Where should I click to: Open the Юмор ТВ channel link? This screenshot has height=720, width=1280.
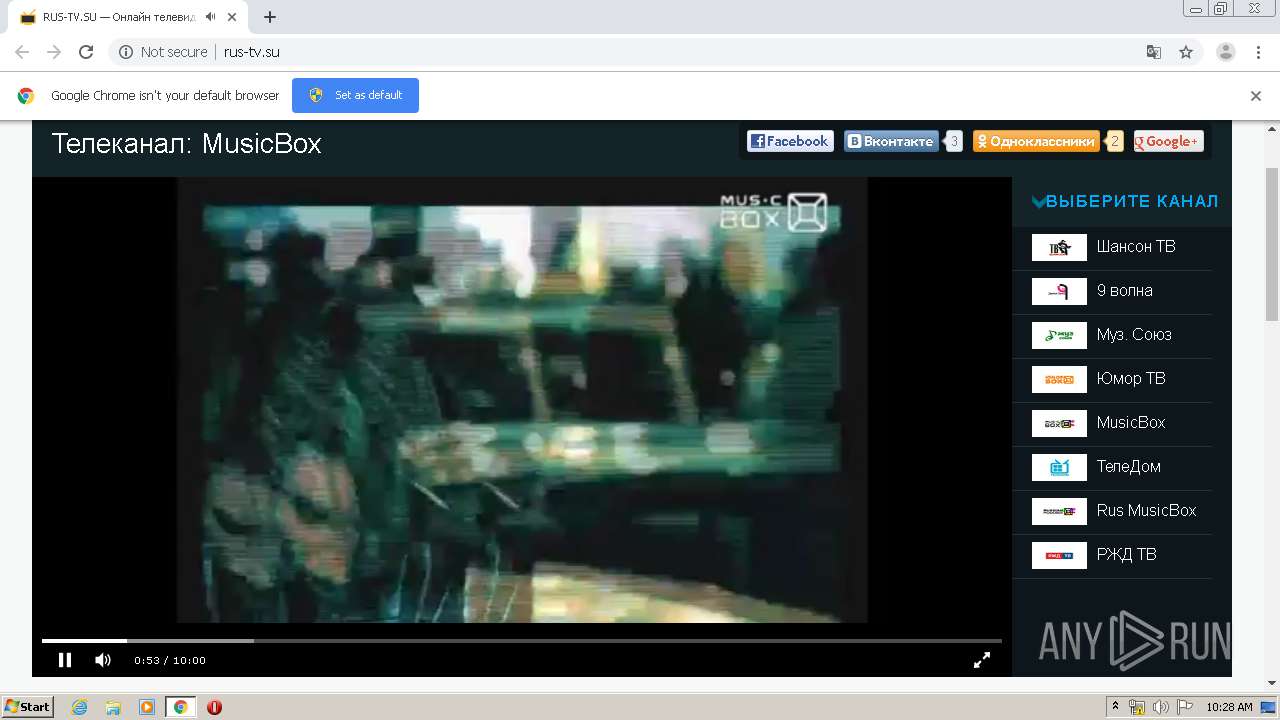pyautogui.click(x=1131, y=379)
